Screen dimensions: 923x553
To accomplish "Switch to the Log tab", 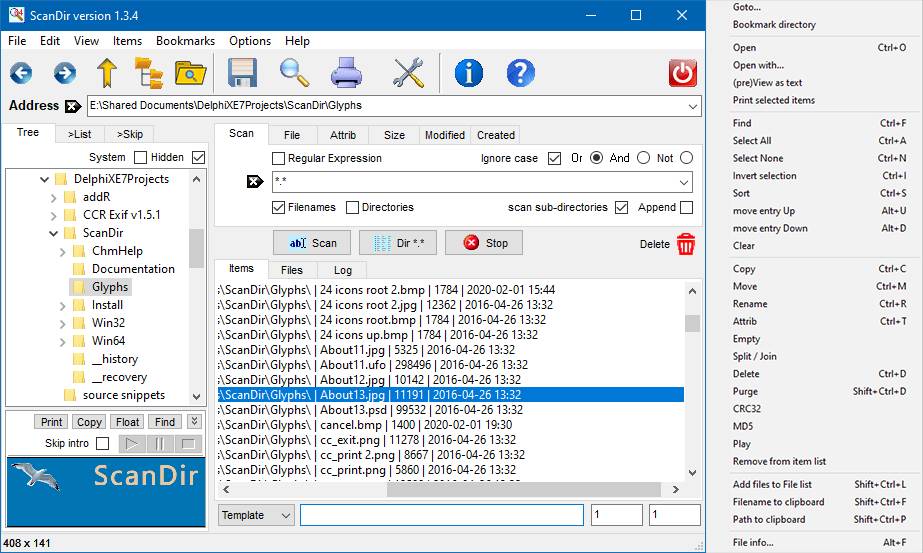I will click(343, 270).
